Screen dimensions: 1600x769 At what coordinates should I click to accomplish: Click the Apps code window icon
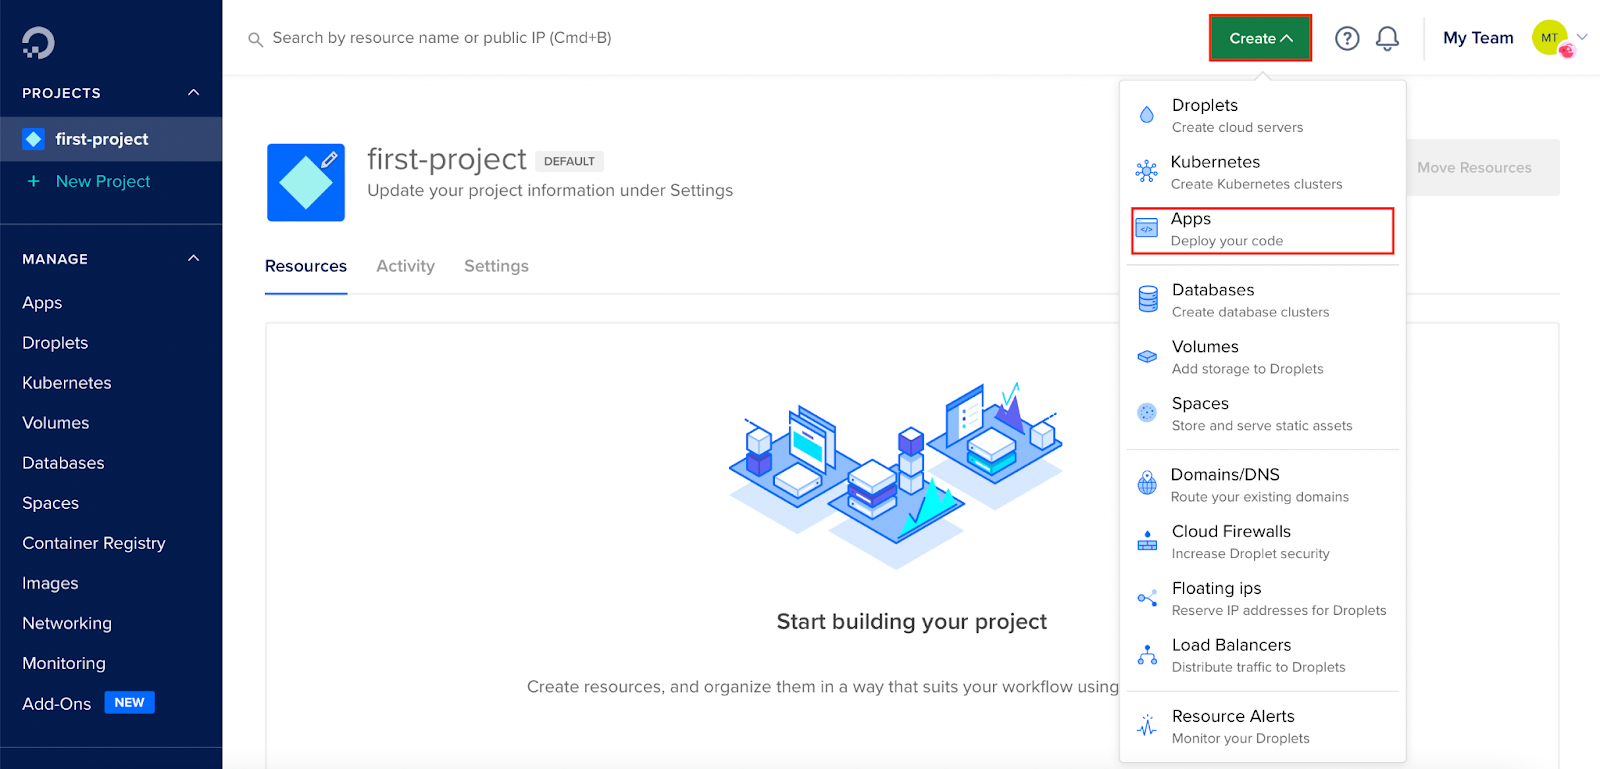[1147, 228]
